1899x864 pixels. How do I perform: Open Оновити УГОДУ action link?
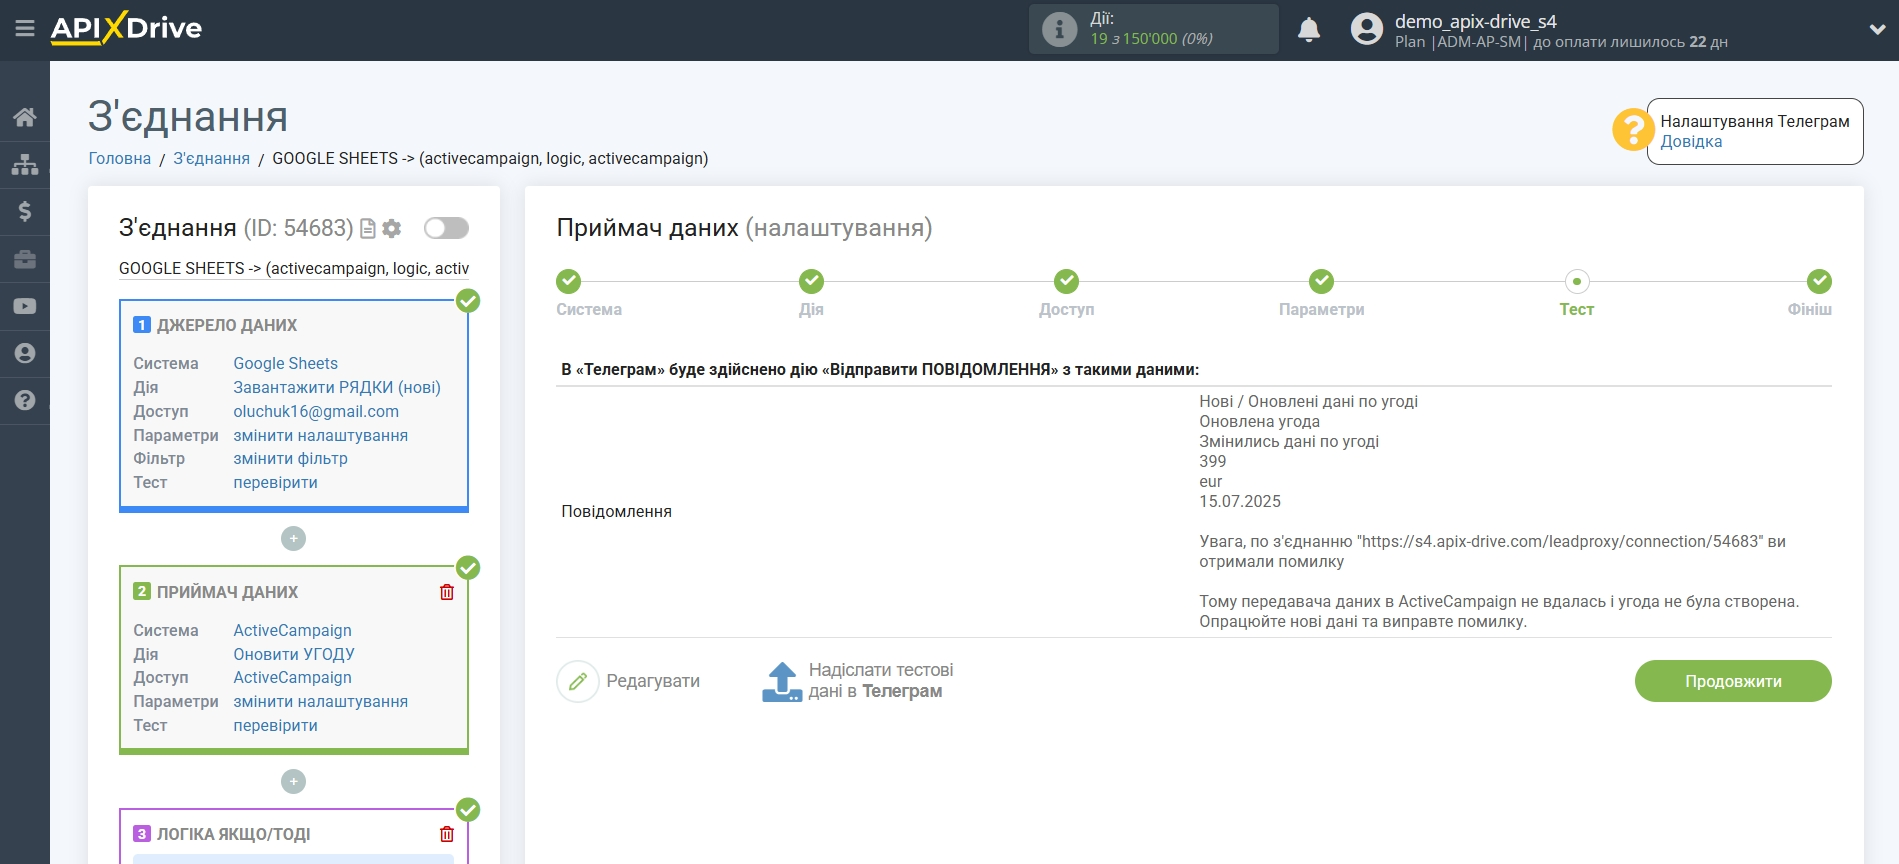(x=294, y=654)
